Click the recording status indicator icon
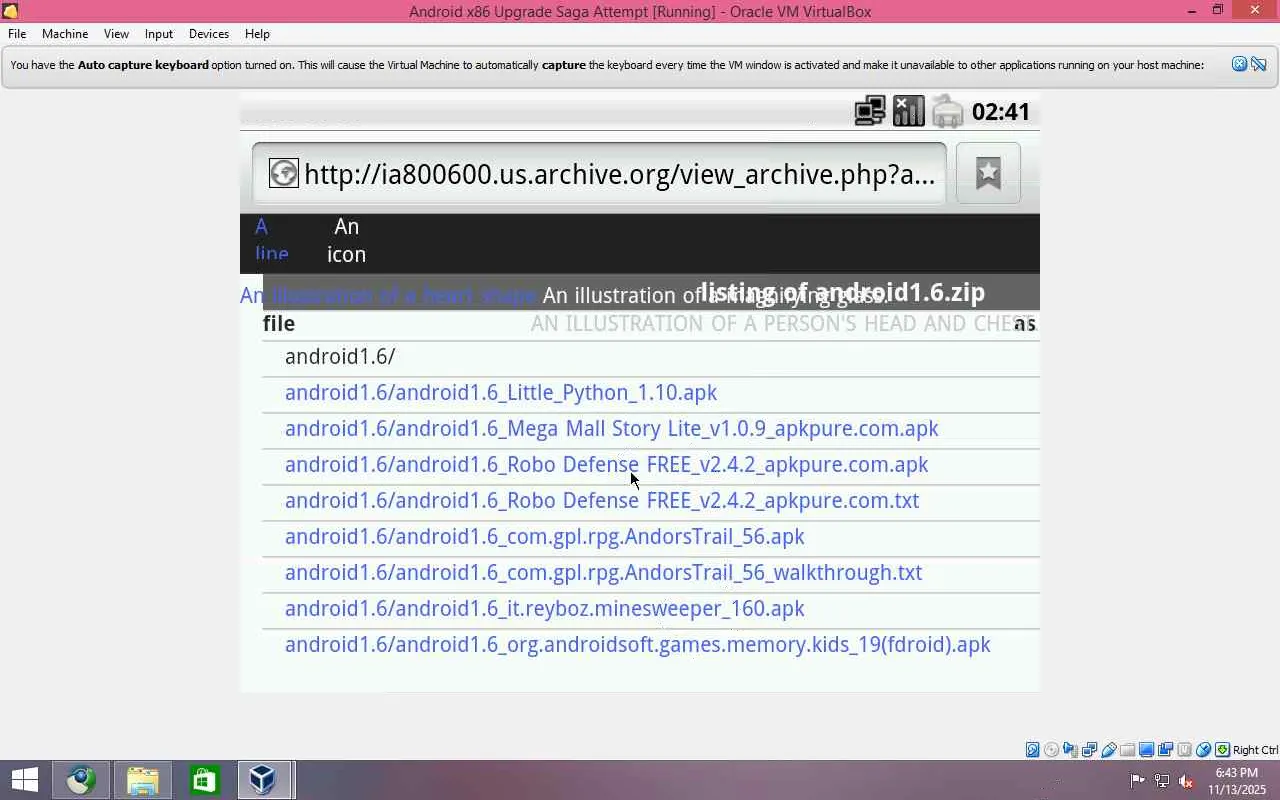The width and height of the screenshot is (1280, 800). (x=1166, y=750)
